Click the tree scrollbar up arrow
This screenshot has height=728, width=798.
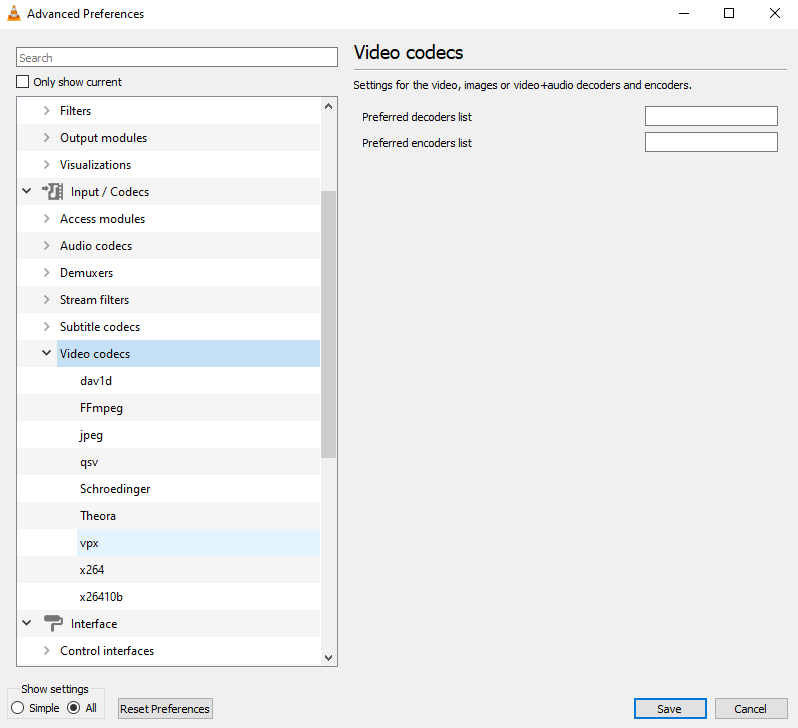328,106
